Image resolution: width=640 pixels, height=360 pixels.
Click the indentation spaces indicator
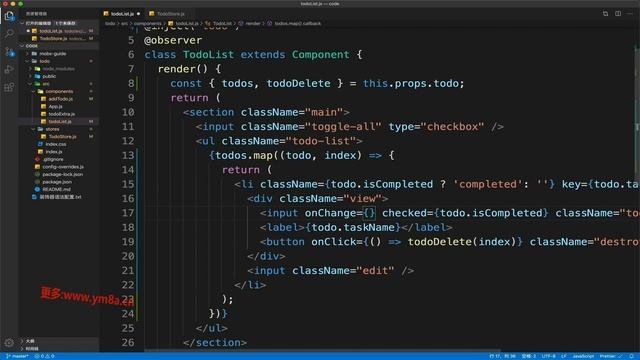[529, 356]
